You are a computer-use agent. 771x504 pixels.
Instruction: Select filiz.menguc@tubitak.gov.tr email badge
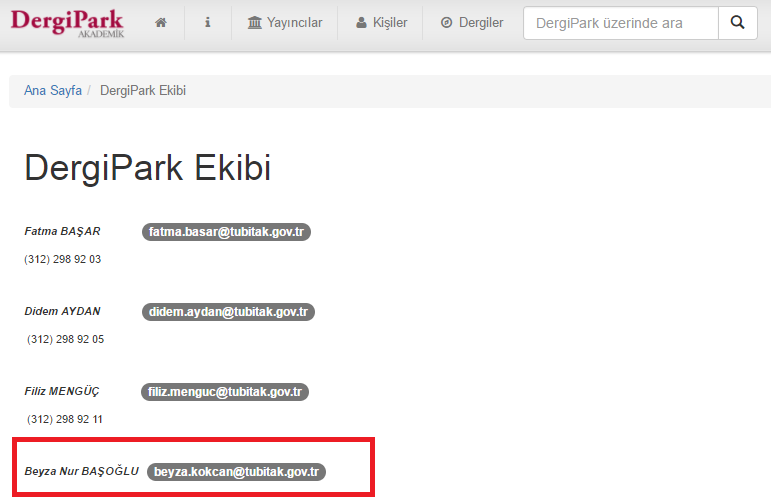225,392
